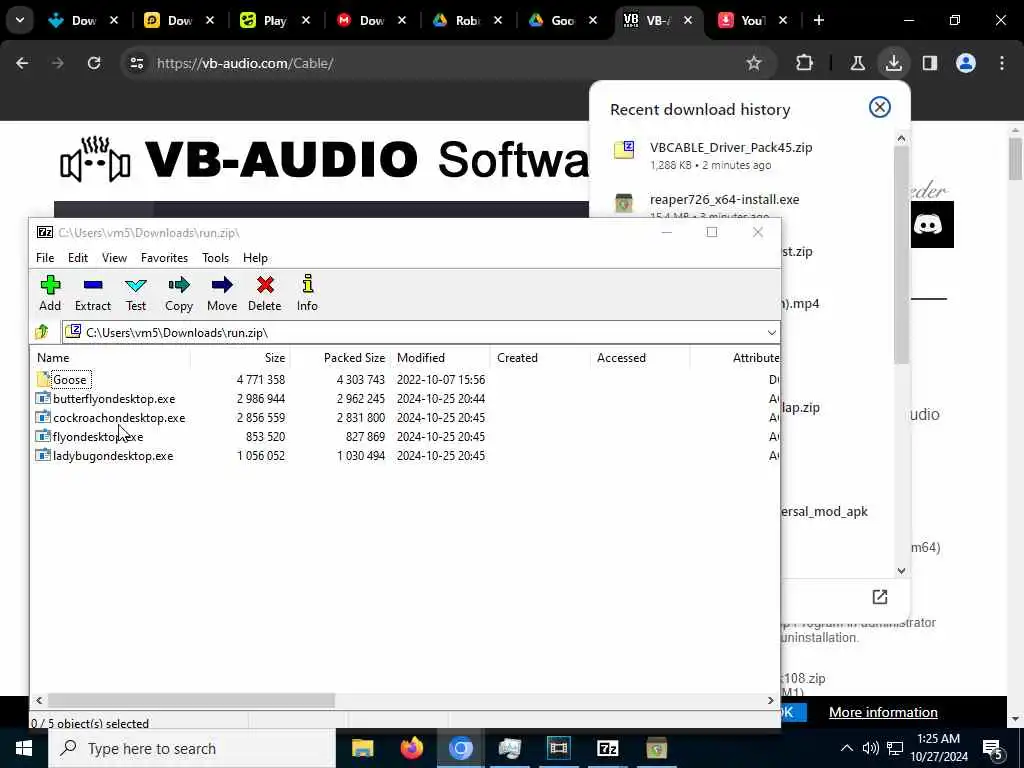This screenshot has height=768, width=1024.
Task: Select ladybugondesktop.exe file
Action: [113, 456]
